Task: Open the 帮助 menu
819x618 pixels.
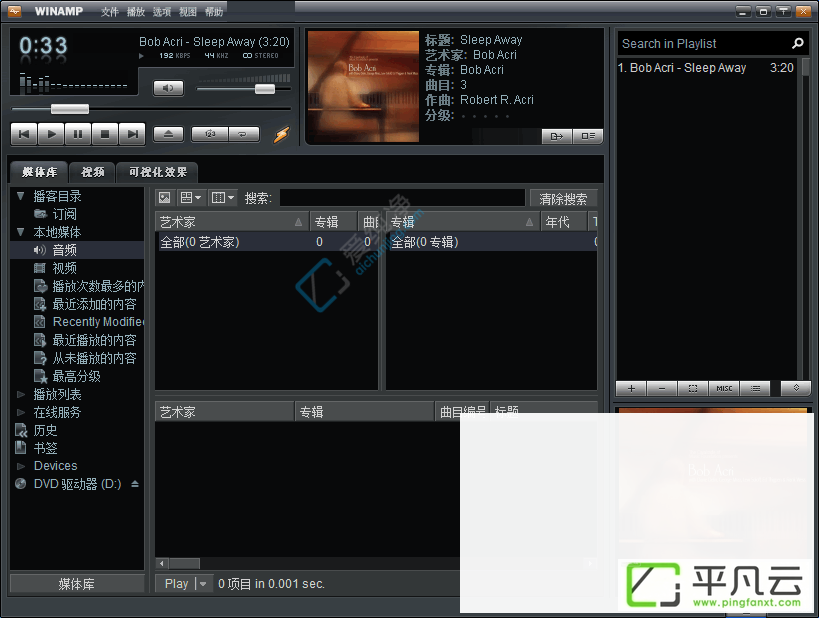Action: click(x=214, y=11)
